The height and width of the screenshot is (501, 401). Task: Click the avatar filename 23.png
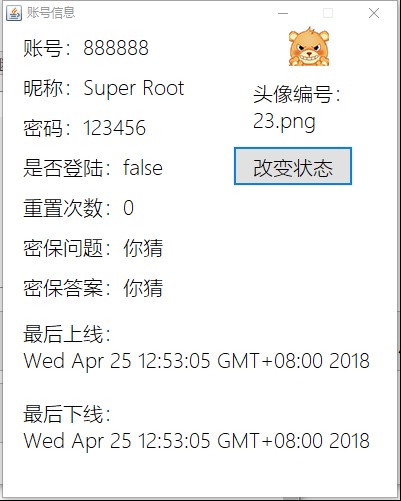point(284,122)
